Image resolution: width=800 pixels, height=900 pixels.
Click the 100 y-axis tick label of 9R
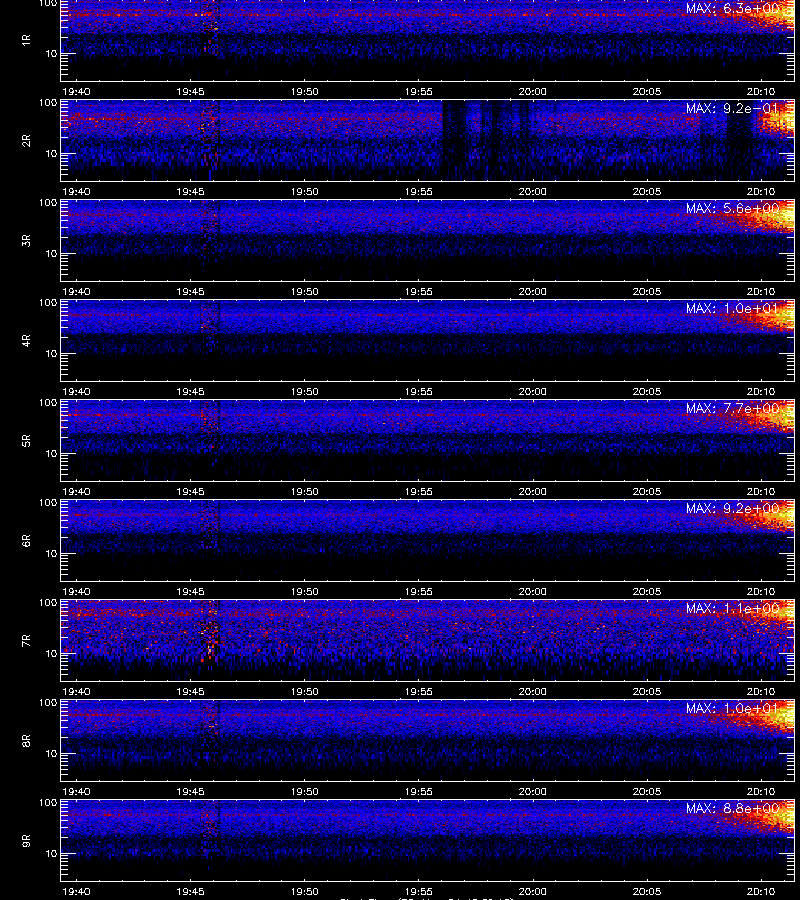(48, 803)
